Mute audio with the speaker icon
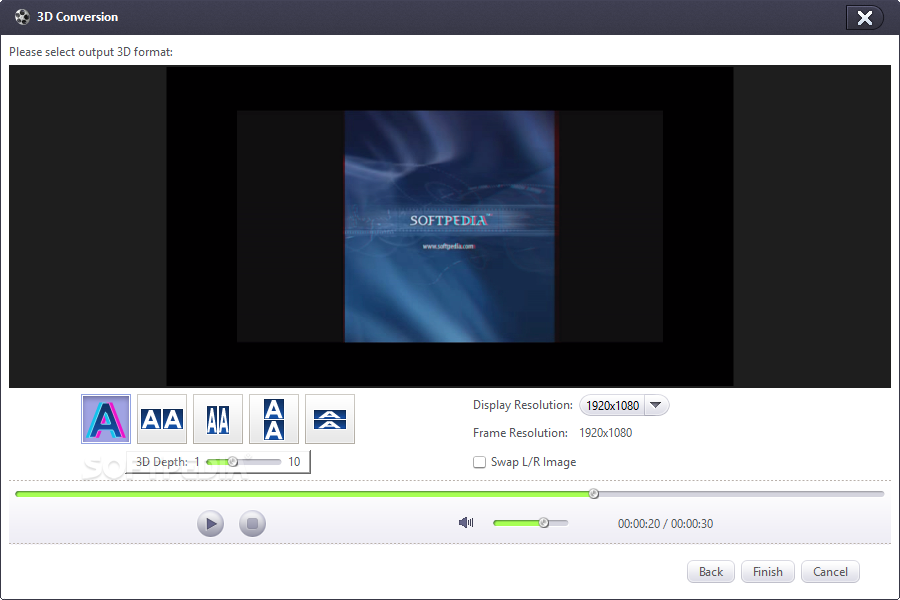The image size is (900, 600). (x=466, y=522)
